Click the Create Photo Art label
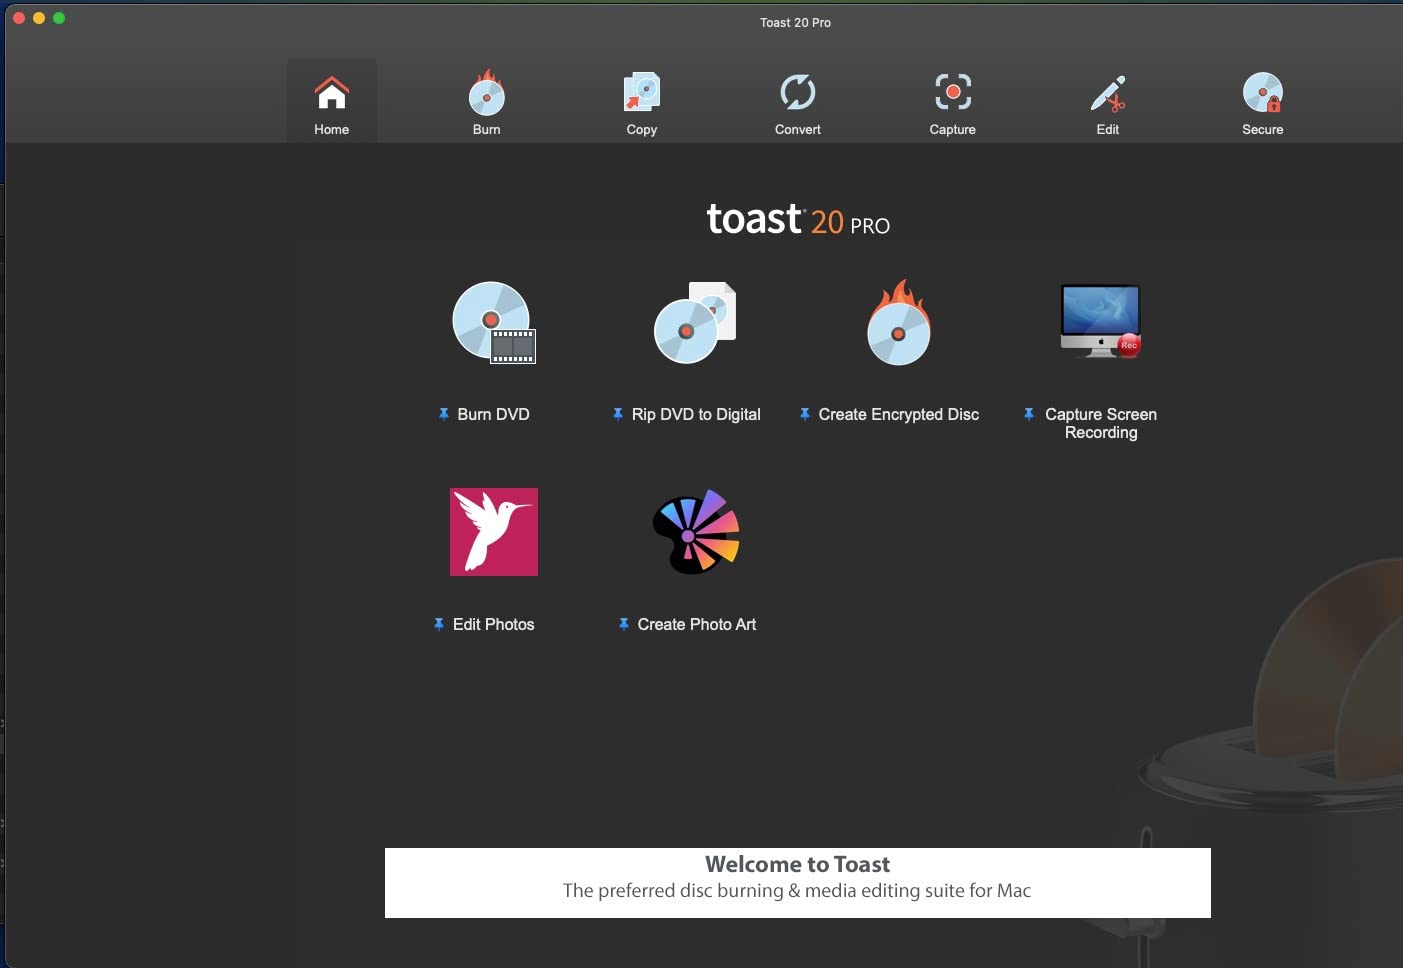1403x968 pixels. pos(697,624)
